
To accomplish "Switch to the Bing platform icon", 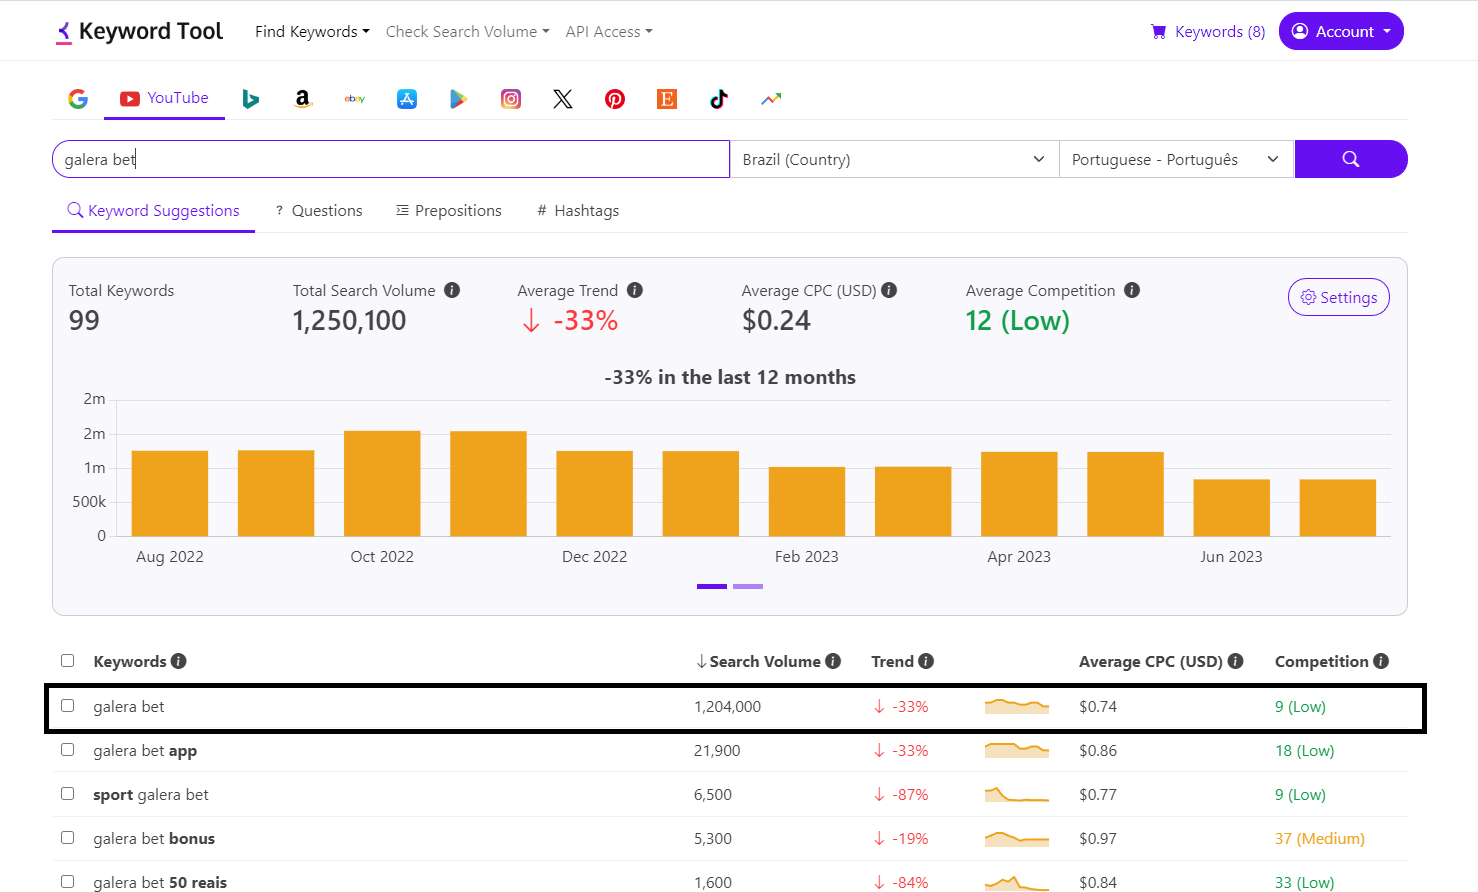I will click(251, 99).
